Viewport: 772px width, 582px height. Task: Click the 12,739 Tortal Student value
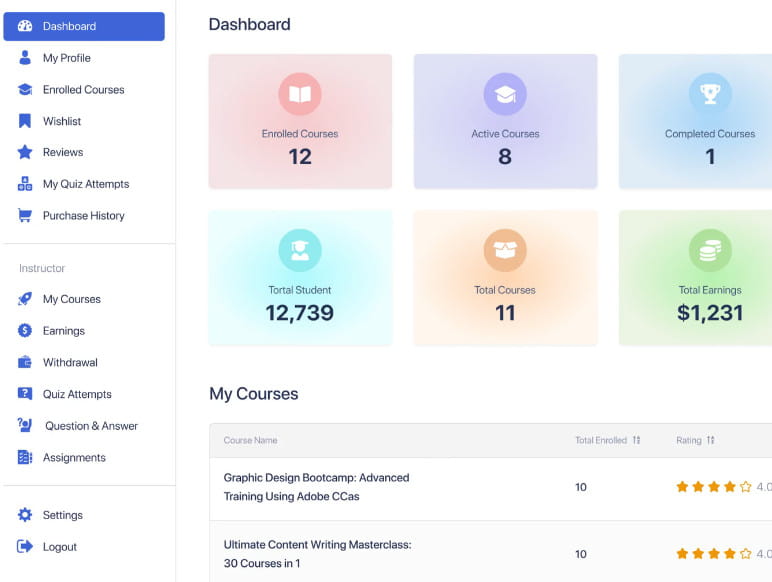pos(300,313)
